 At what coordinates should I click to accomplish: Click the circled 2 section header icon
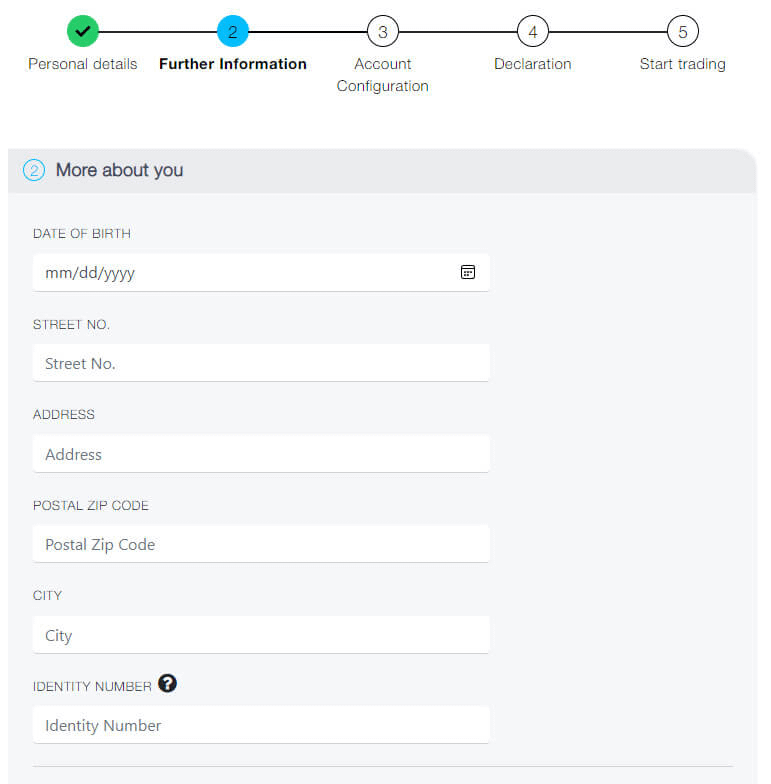click(x=34, y=170)
